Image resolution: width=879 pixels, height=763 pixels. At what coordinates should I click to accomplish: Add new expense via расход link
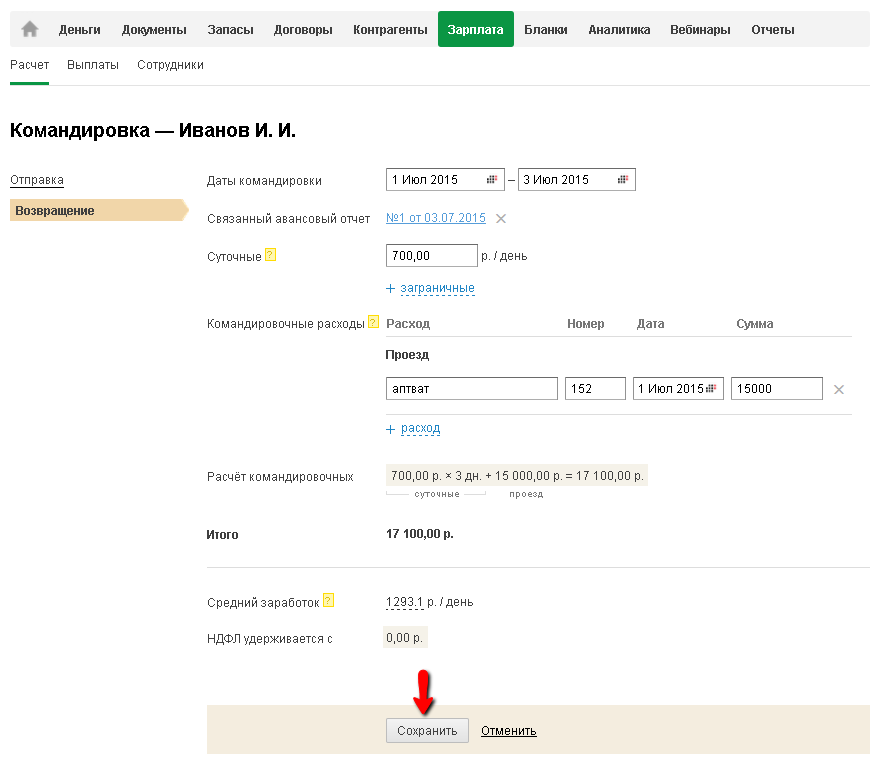tap(420, 428)
